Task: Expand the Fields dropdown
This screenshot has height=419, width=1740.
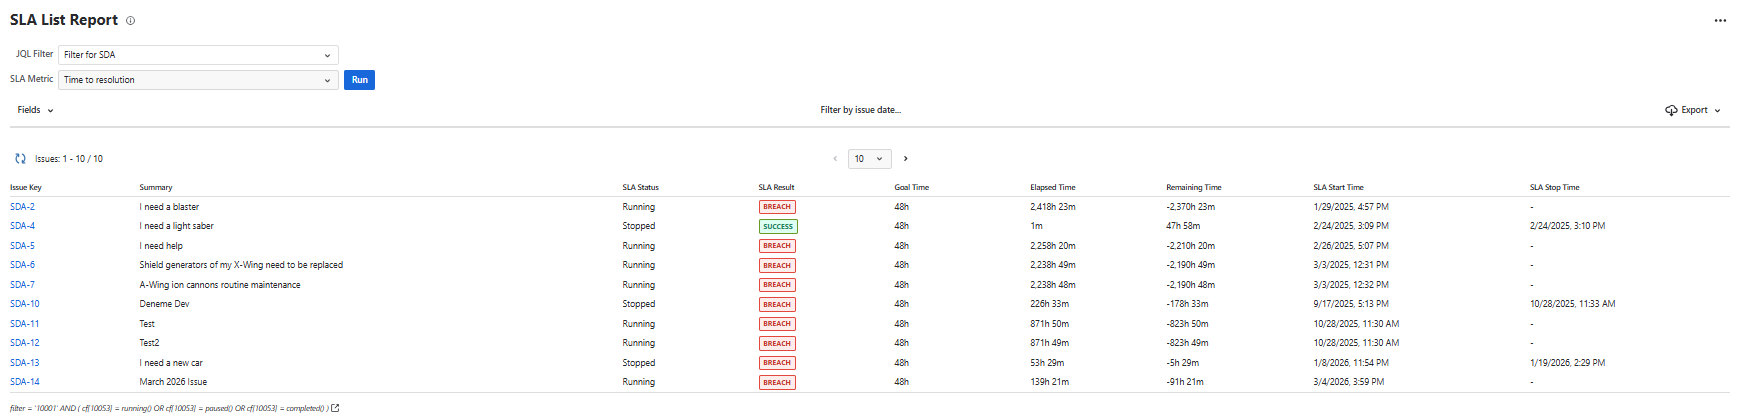Action: pos(35,111)
